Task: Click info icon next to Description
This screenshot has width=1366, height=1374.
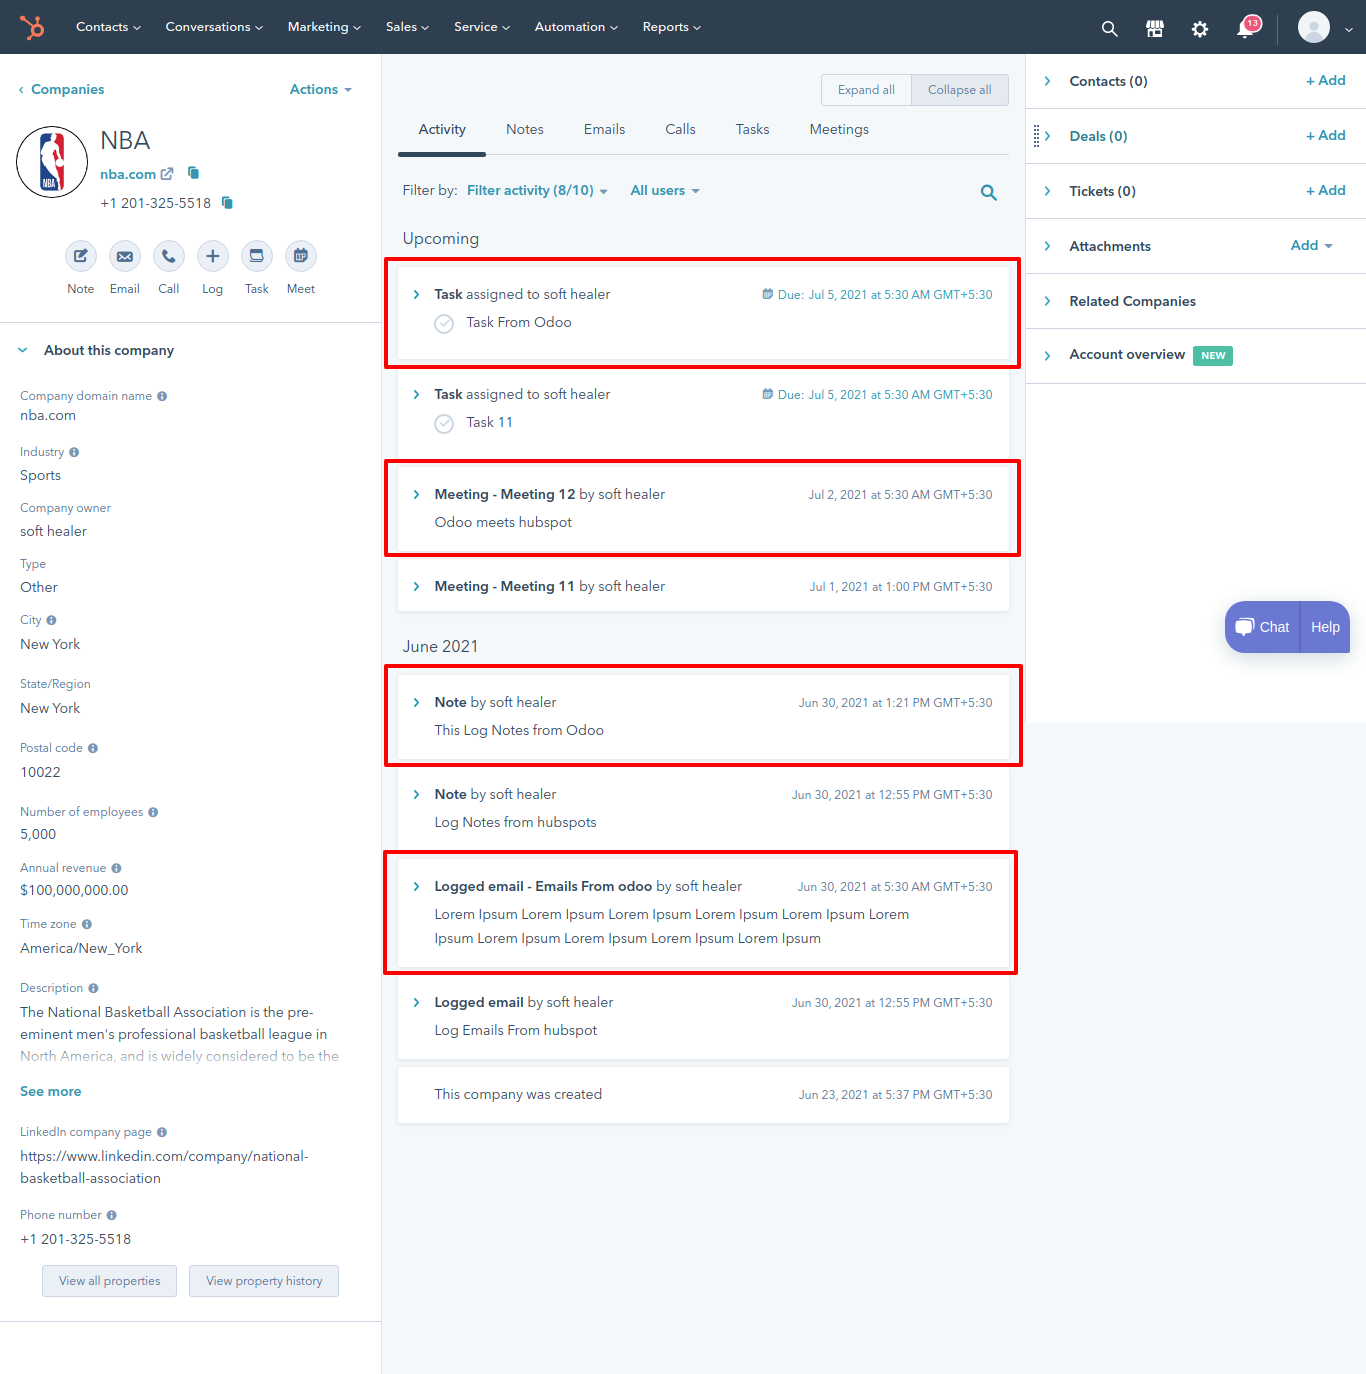Action: point(93,988)
